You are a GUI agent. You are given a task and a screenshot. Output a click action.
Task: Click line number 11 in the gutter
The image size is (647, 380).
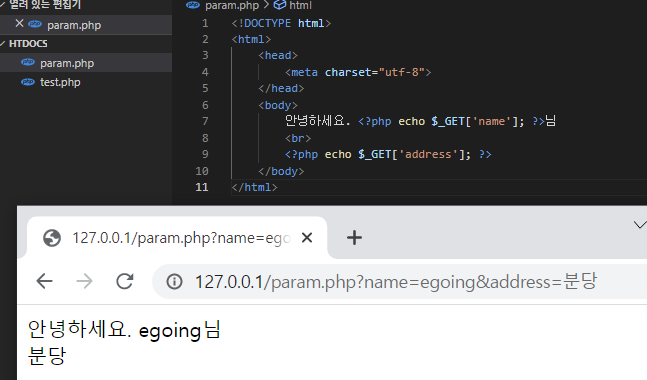tap(202, 187)
